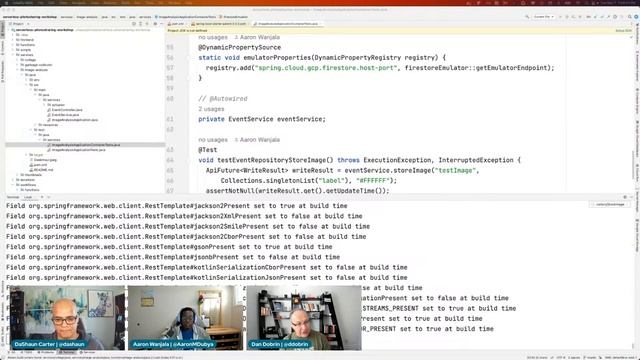The image size is (640, 360).
Task: Click Aaron Wanjala author hint above @Test
Action: point(257,140)
